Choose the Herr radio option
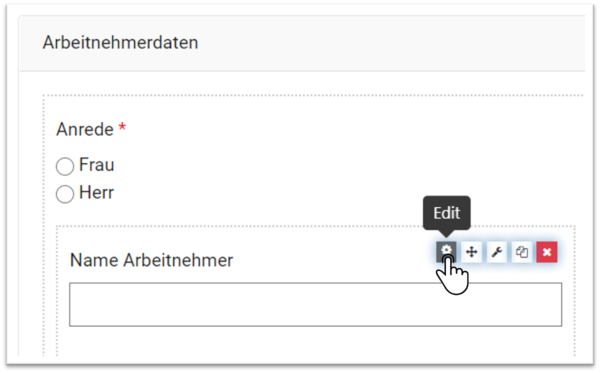Image resolution: width=600 pixels, height=373 pixels. click(65, 194)
